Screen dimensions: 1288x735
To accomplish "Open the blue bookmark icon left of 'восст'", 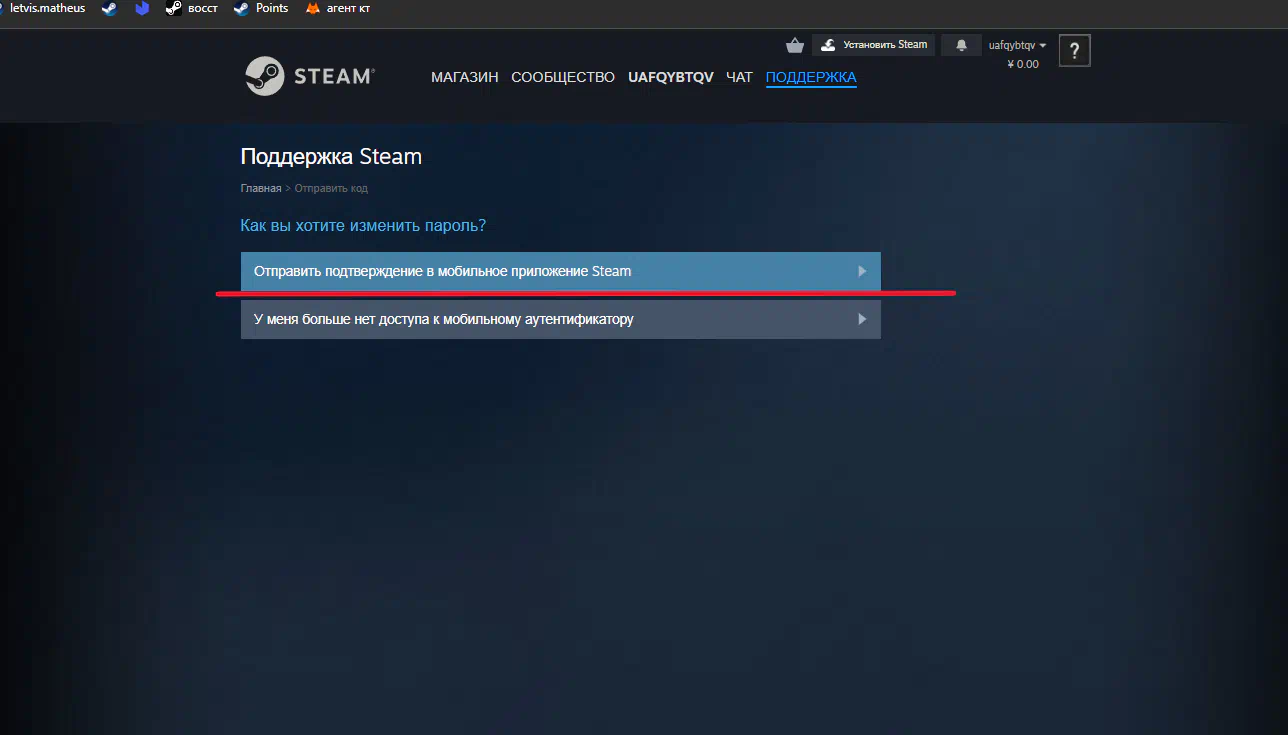I will [142, 8].
